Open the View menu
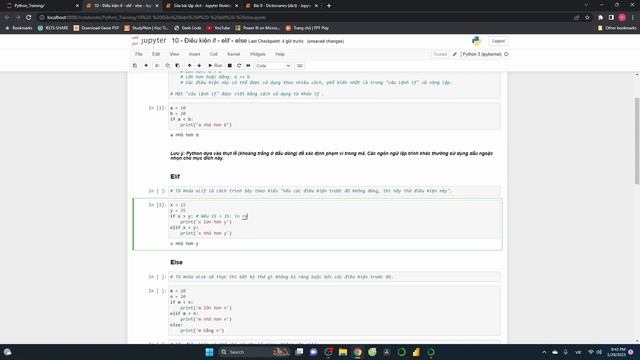 pos(174,54)
